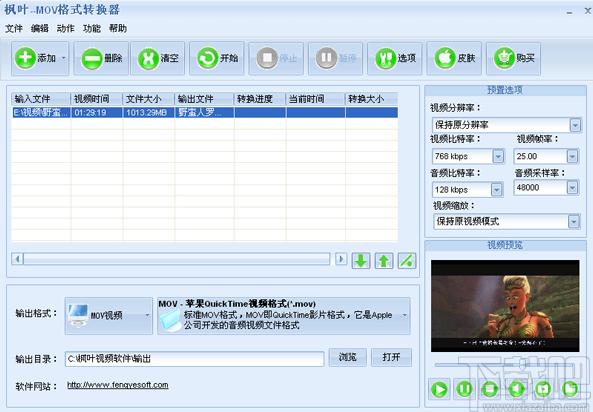Expand the MOV QuickTime format description dropdown
593x412 pixels.
(404, 316)
